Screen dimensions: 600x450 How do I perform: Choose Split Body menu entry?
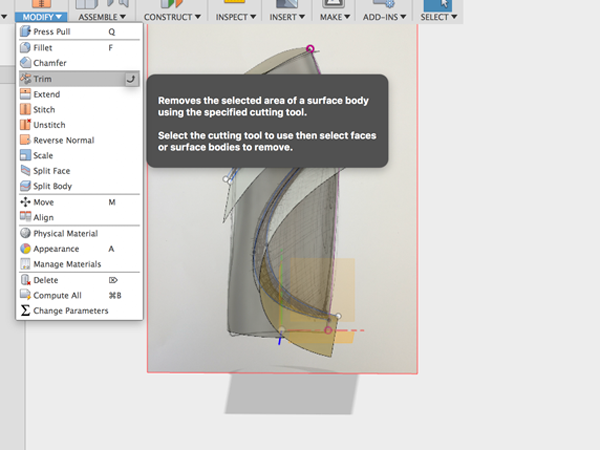(79, 186)
